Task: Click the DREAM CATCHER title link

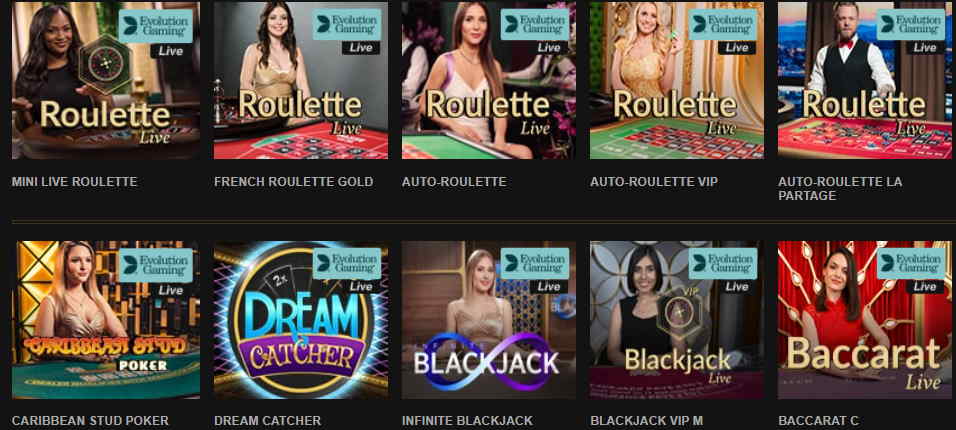Action: 268,421
